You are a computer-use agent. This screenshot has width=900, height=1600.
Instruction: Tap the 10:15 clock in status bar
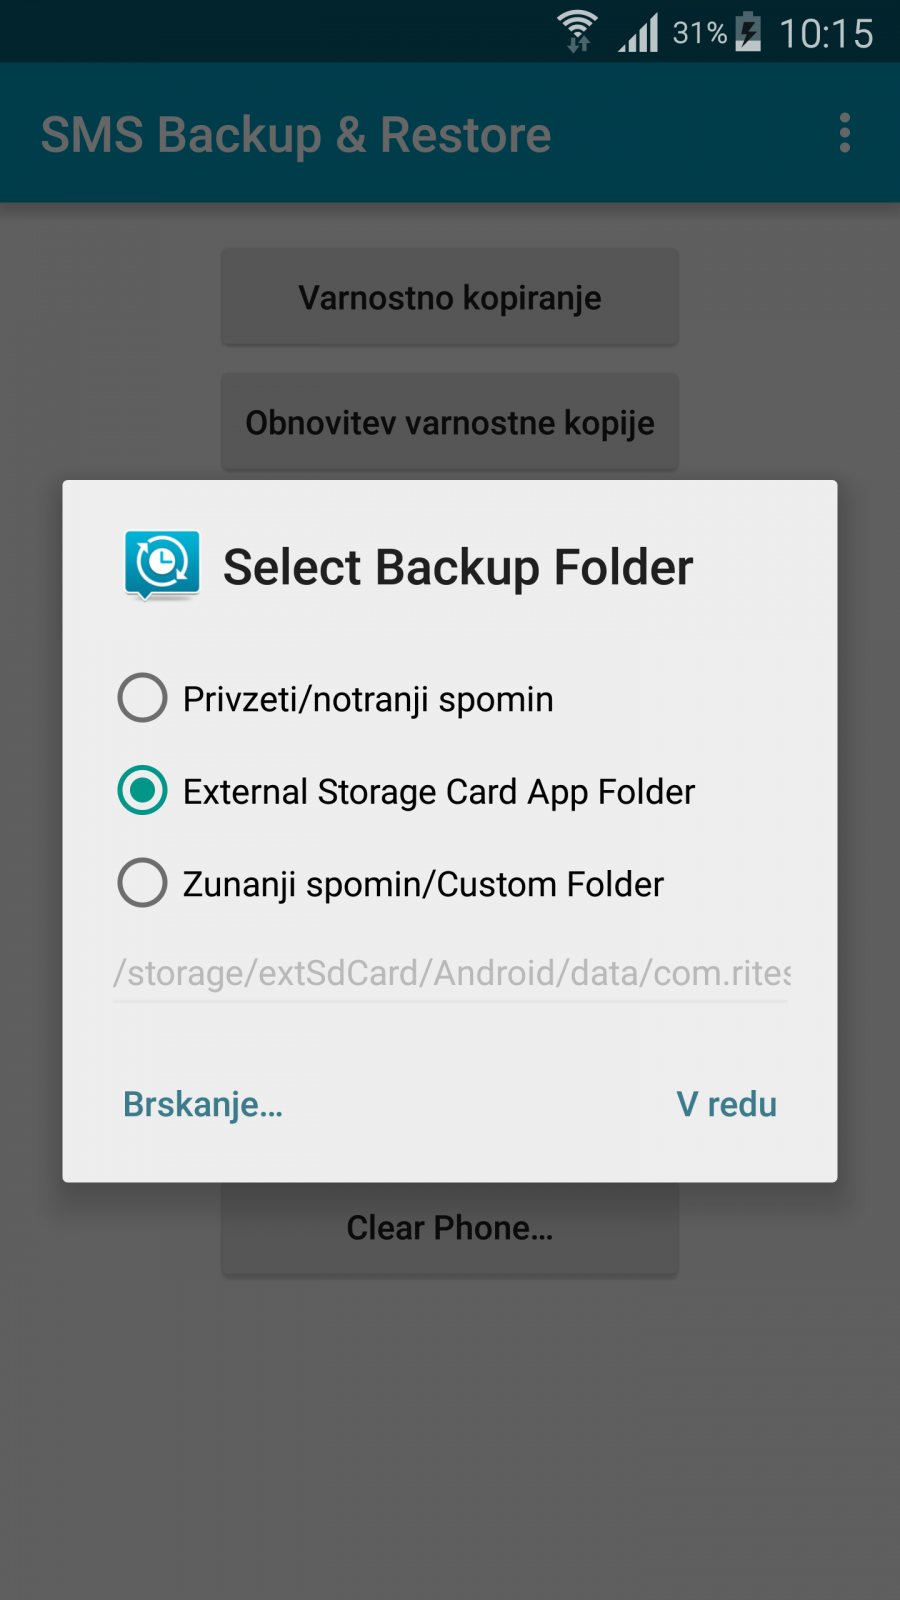[826, 34]
